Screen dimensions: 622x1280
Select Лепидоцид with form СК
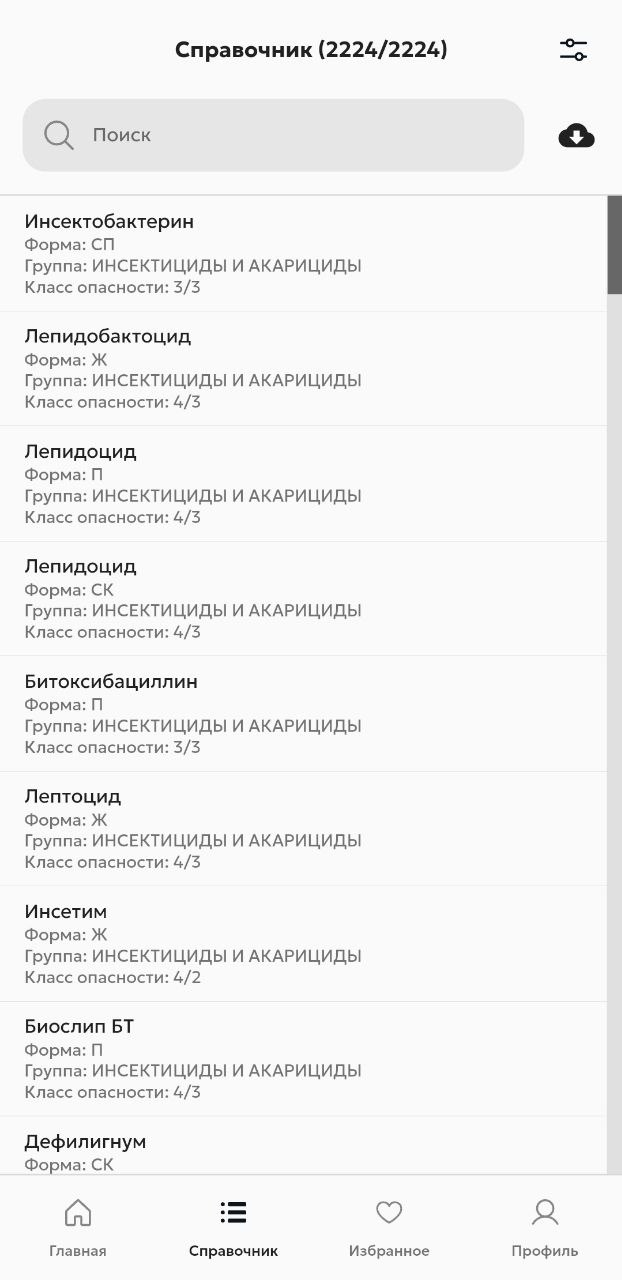pos(300,598)
